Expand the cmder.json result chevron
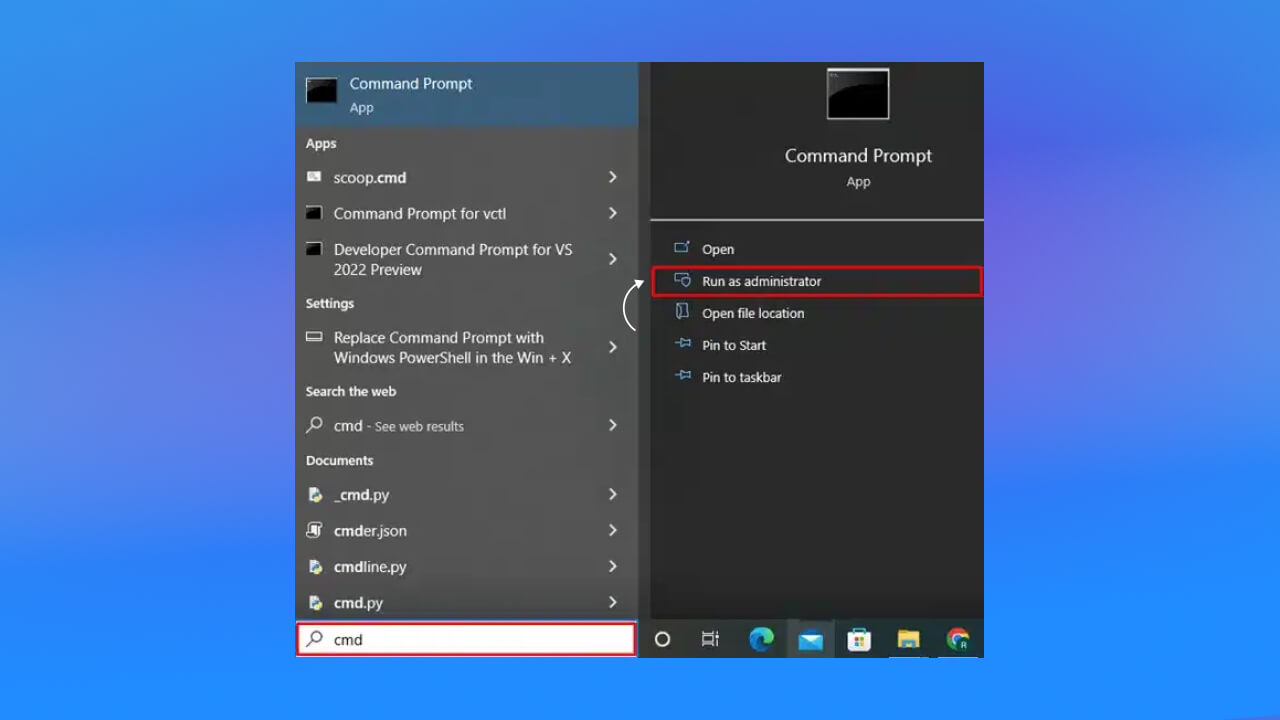The height and width of the screenshot is (720, 1280). click(613, 530)
